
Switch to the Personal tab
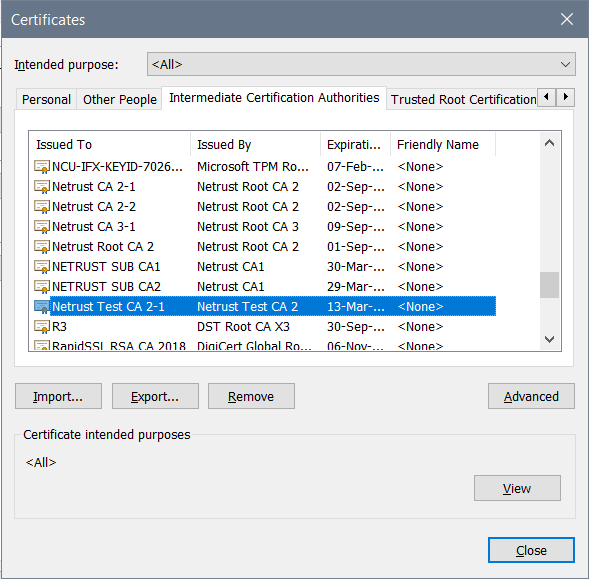click(x=46, y=100)
